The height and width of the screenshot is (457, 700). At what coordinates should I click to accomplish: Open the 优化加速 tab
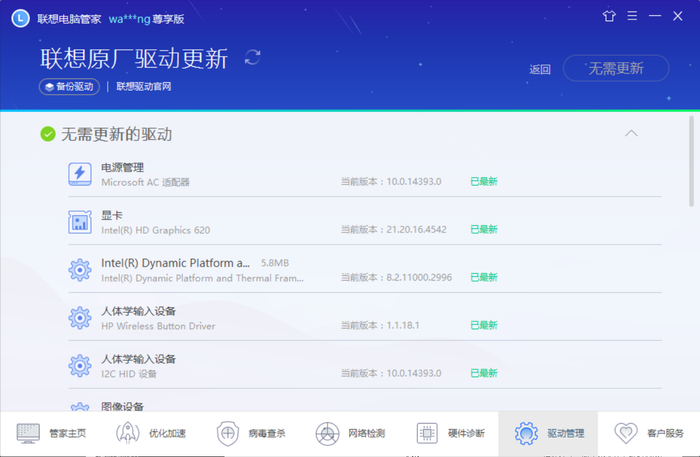(x=150, y=434)
